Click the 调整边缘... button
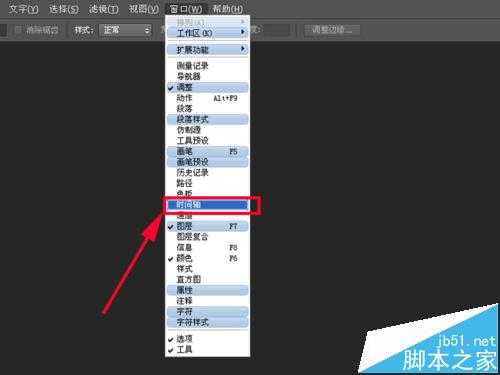 pos(332,30)
